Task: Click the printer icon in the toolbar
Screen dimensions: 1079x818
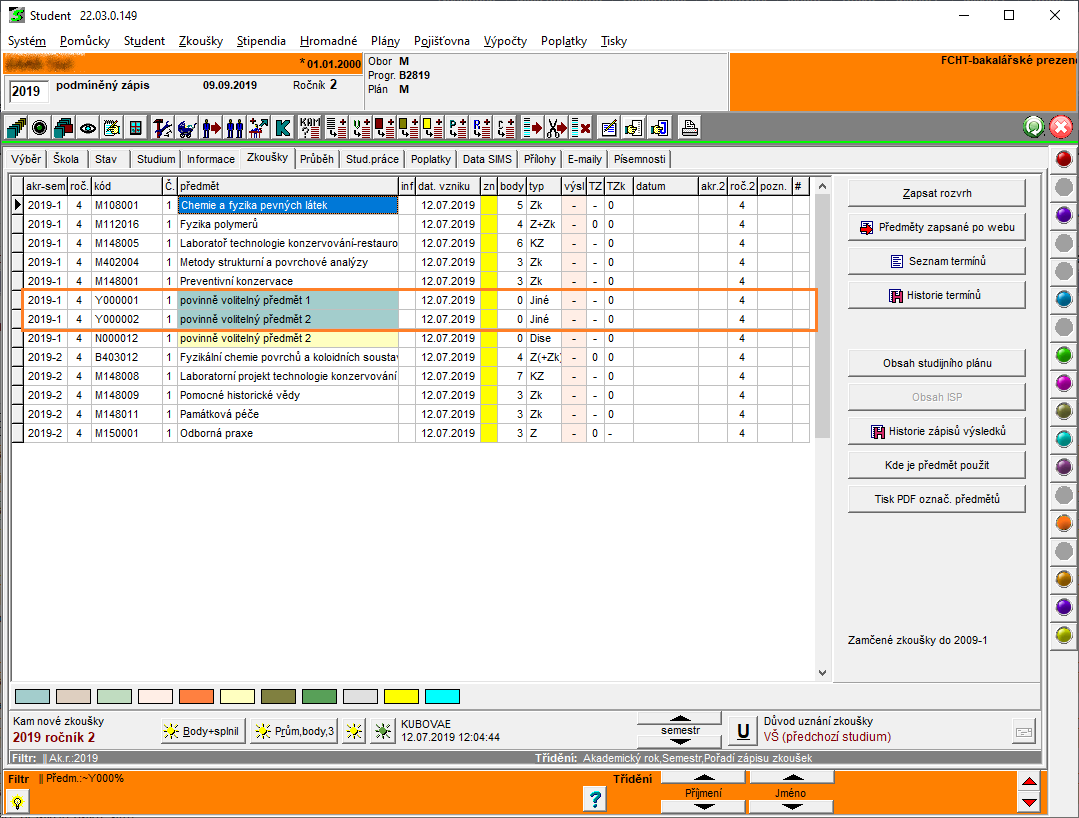Action: (x=689, y=128)
